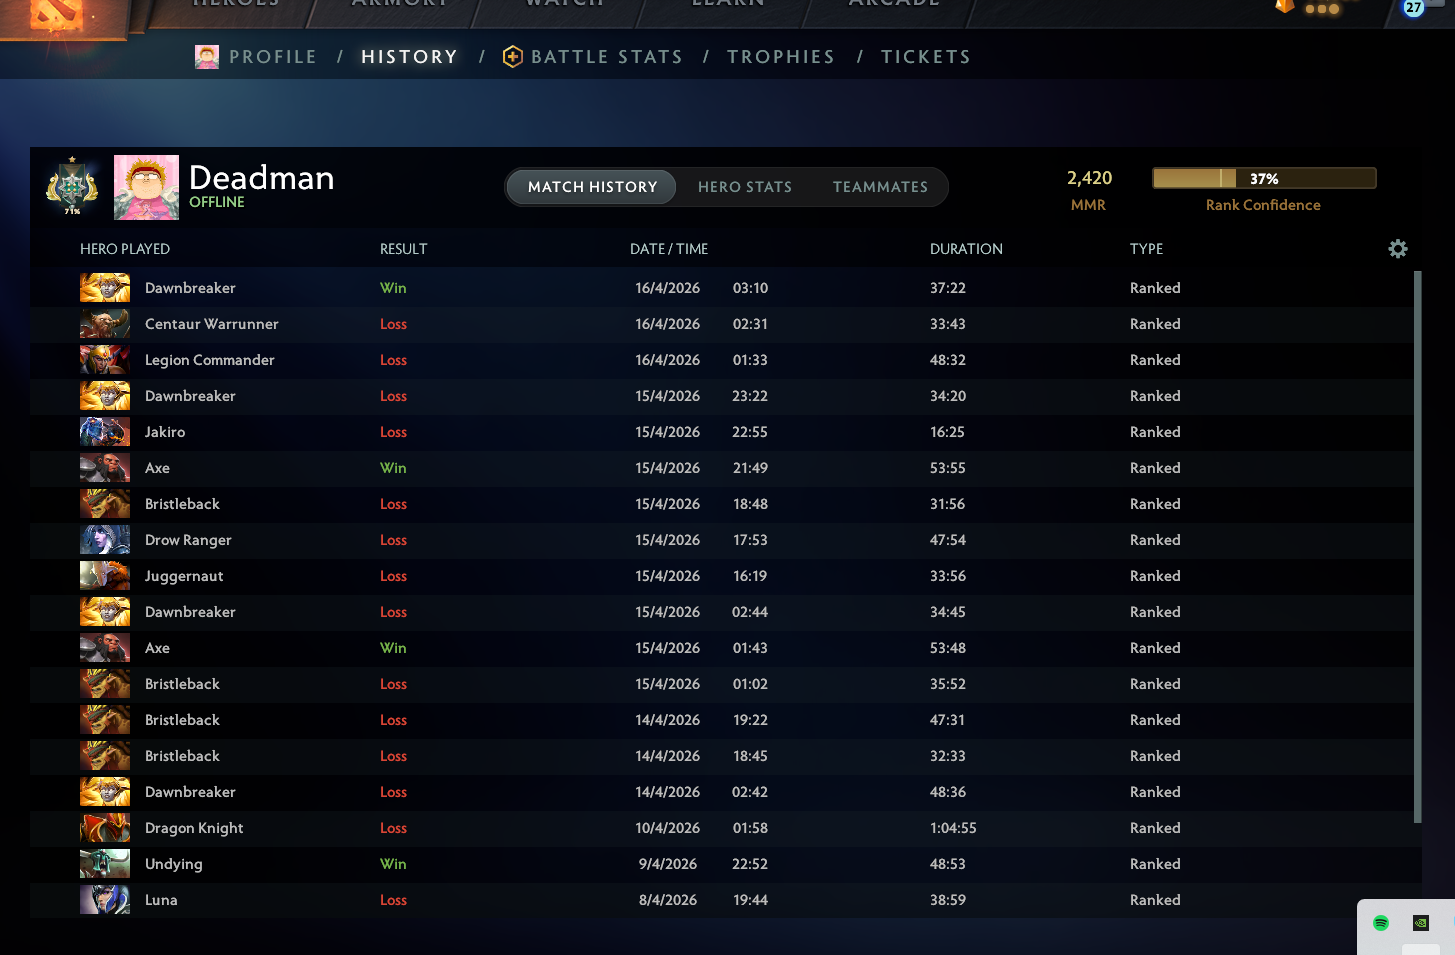
Task: Click Bristleback portrait in the 19:22 match
Action: [x=105, y=720]
